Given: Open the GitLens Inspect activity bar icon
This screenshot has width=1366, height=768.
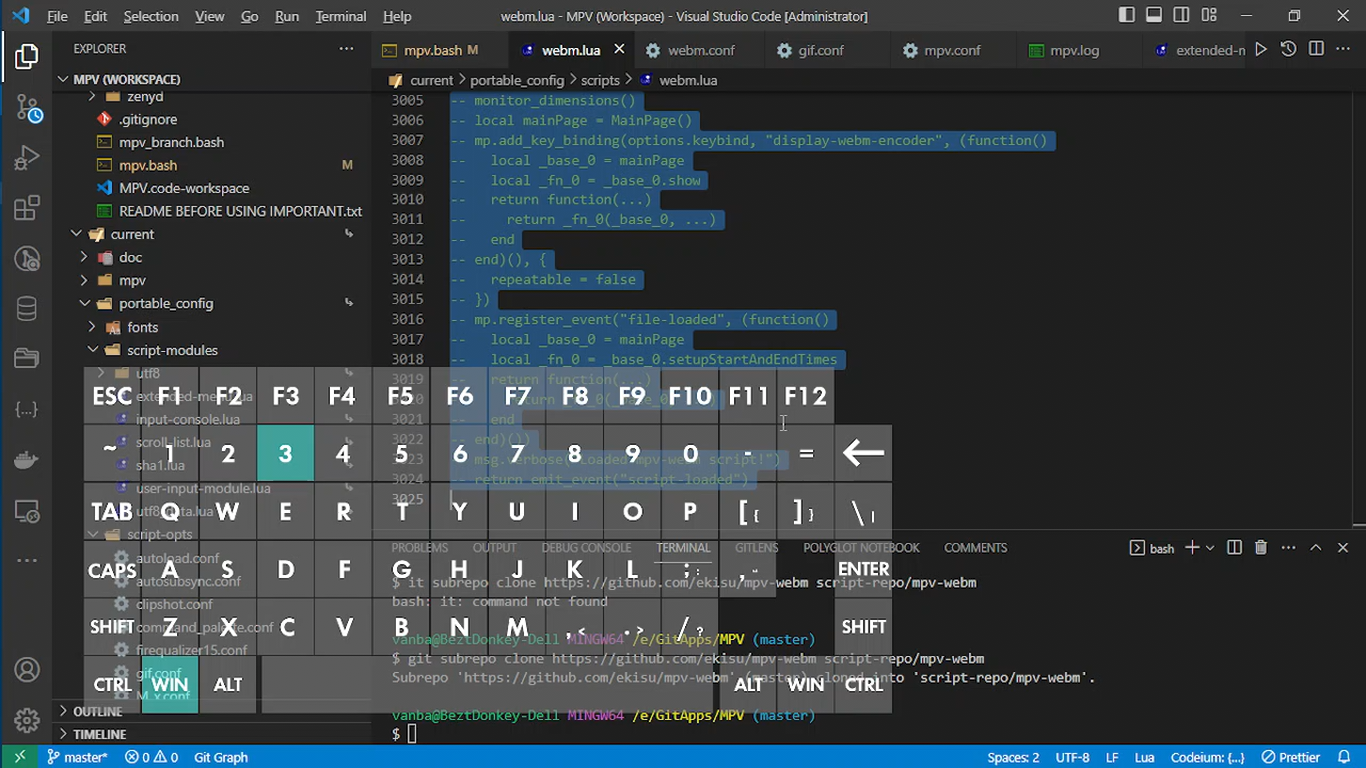Looking at the screenshot, I should [27, 260].
